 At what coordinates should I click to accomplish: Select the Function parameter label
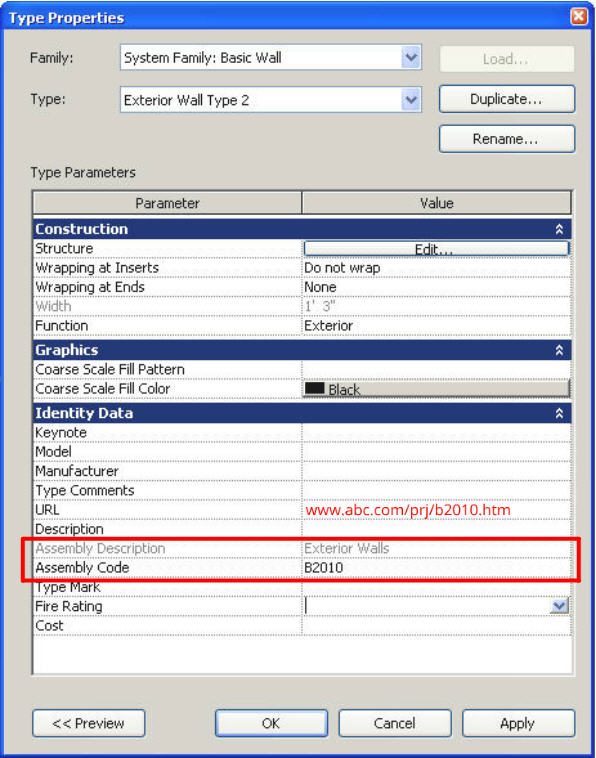(61, 326)
